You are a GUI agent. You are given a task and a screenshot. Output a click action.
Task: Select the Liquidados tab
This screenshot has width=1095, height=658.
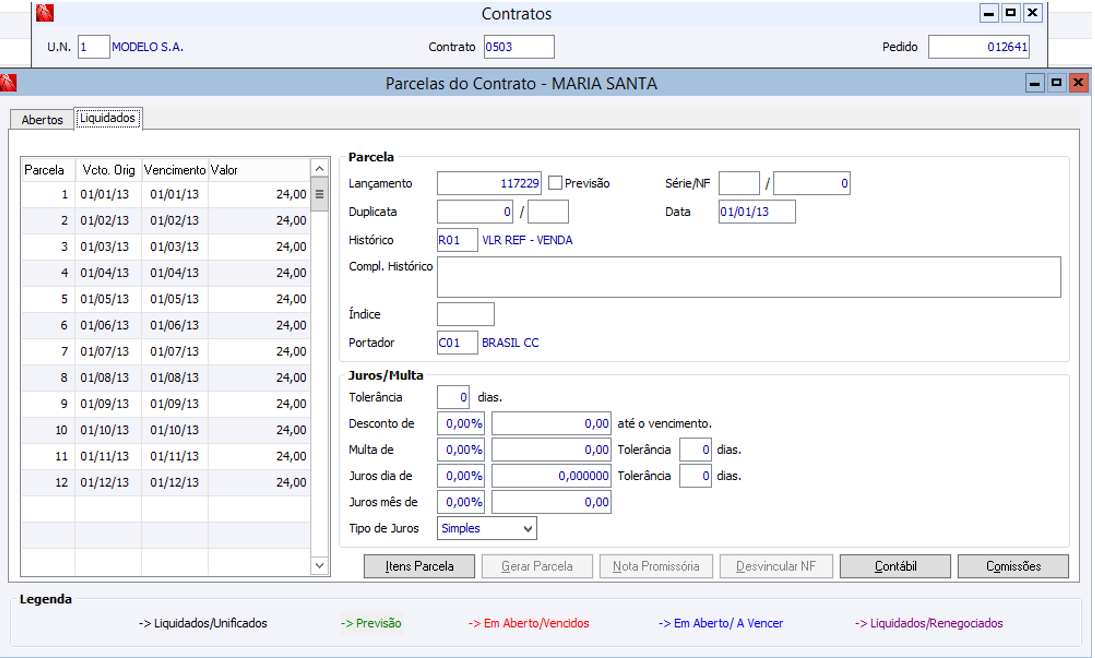click(108, 118)
